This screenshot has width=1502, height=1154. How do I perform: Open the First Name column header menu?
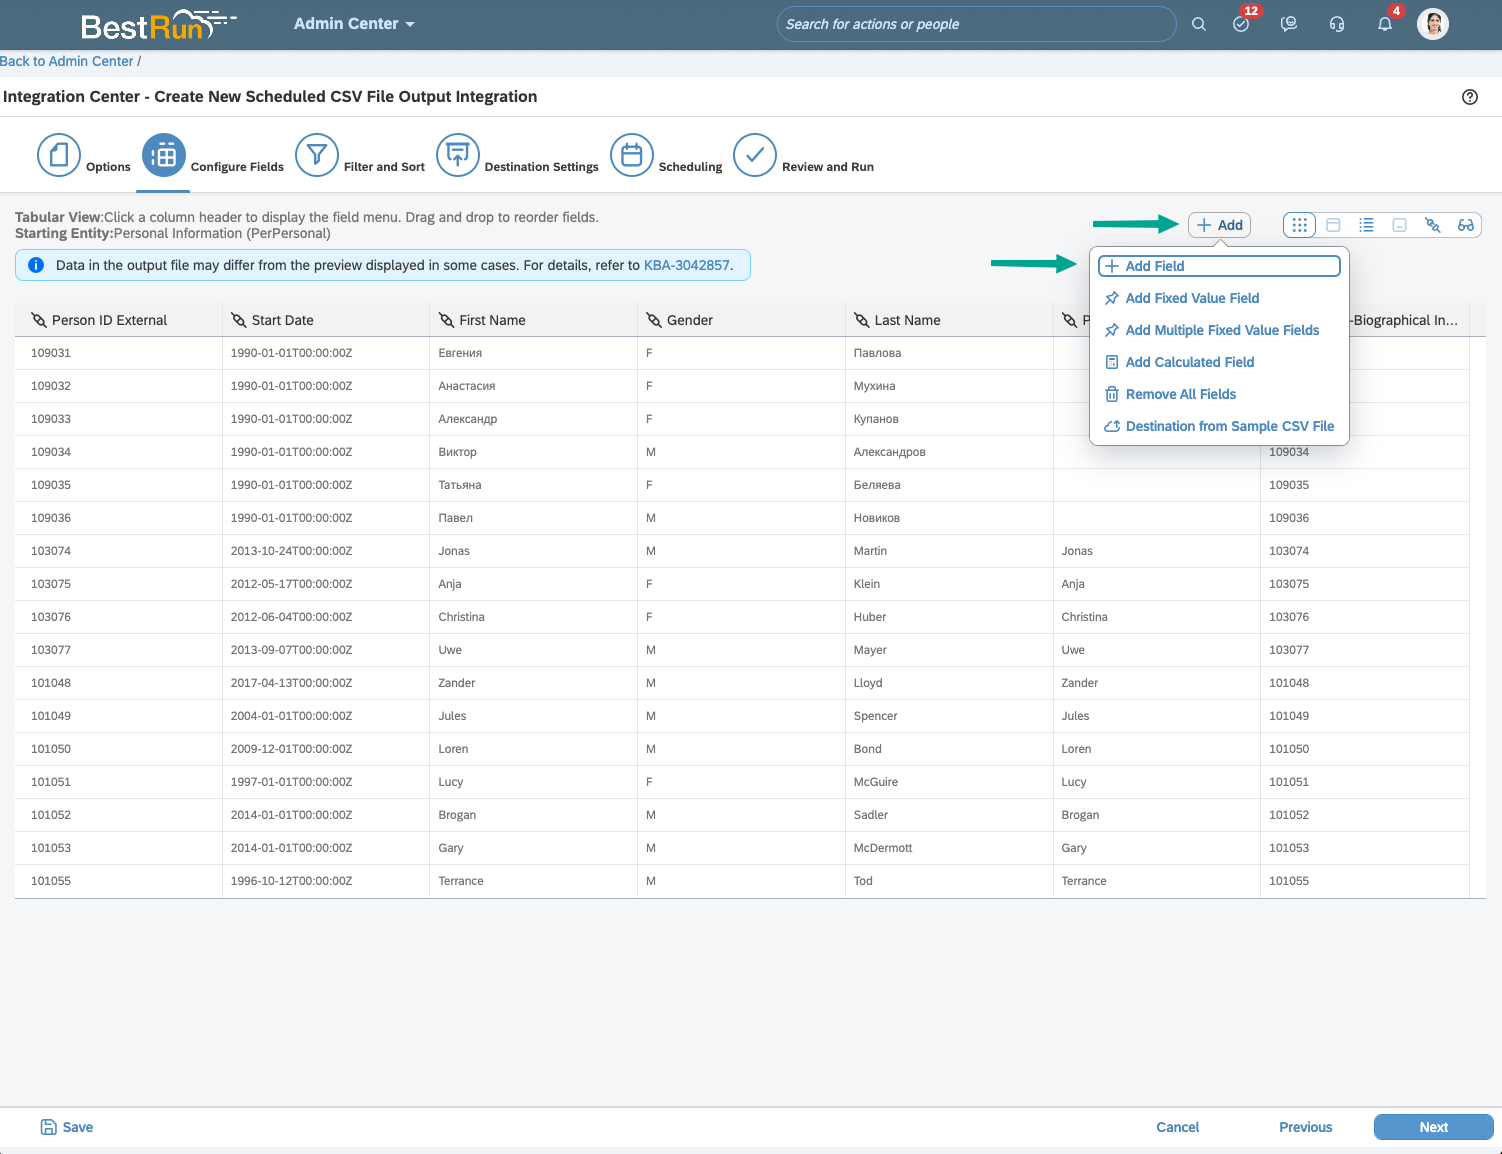click(x=492, y=320)
